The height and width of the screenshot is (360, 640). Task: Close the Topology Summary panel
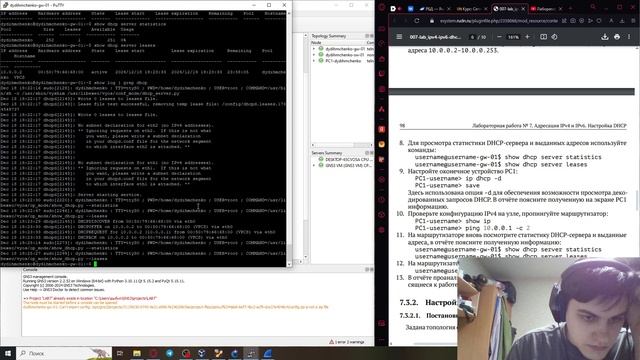371,36
